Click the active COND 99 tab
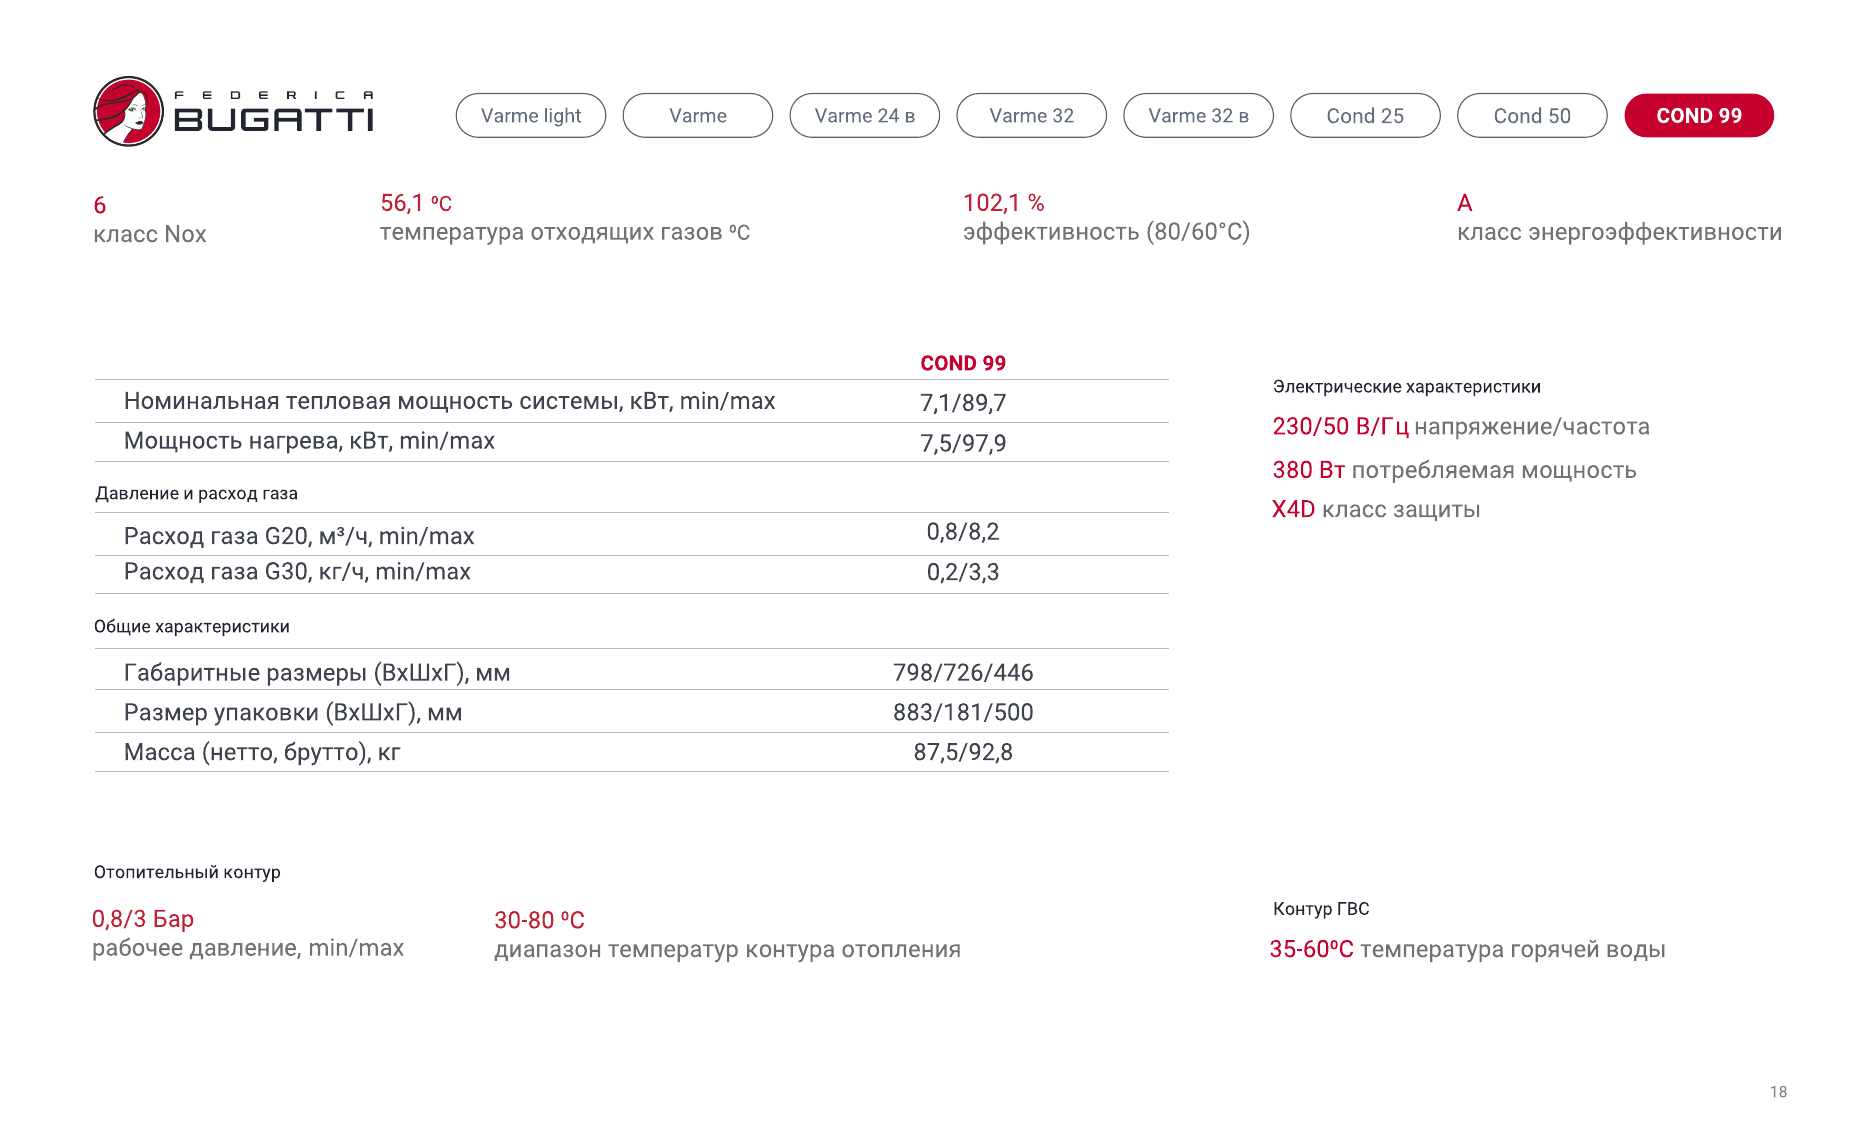Viewport: 1871px width, 1134px height. (x=1698, y=116)
